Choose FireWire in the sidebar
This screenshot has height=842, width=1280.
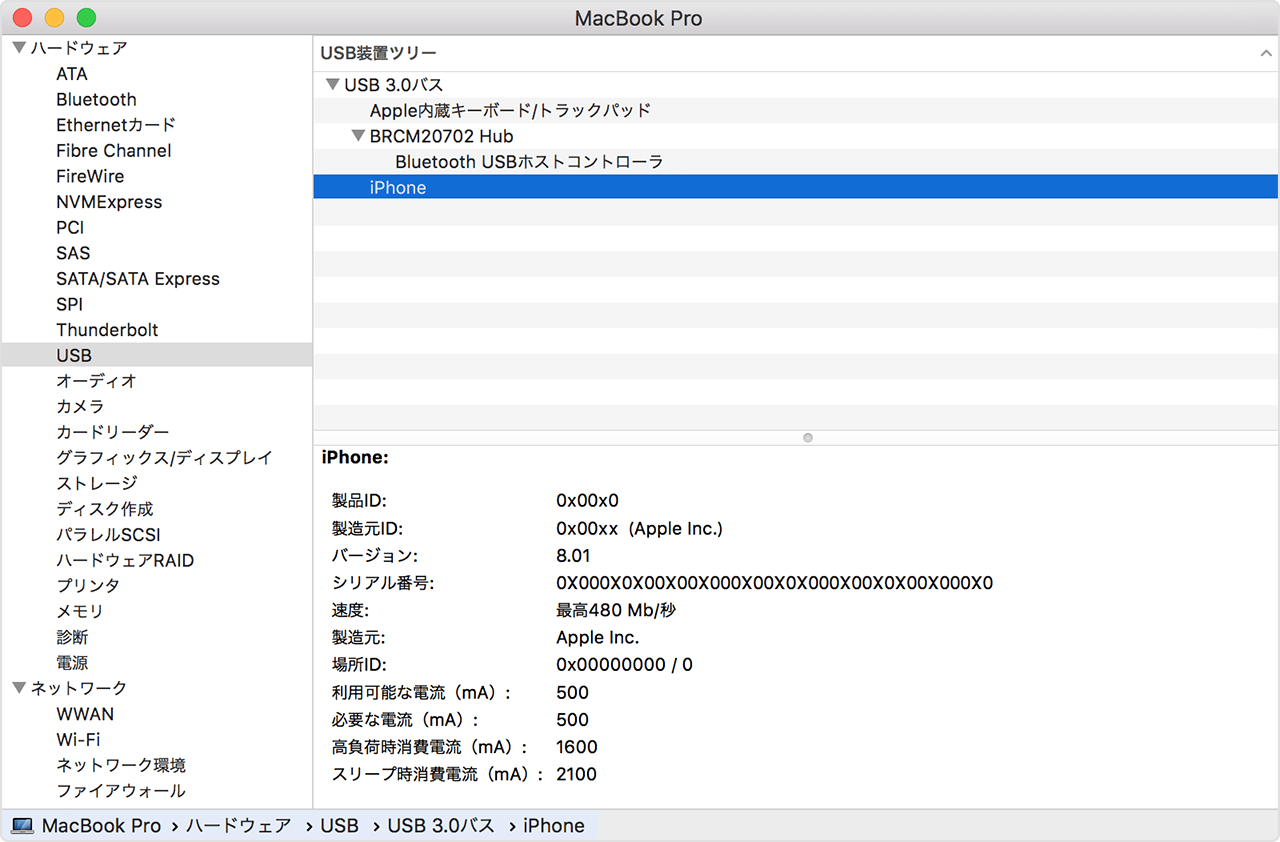pyautogui.click(x=90, y=176)
